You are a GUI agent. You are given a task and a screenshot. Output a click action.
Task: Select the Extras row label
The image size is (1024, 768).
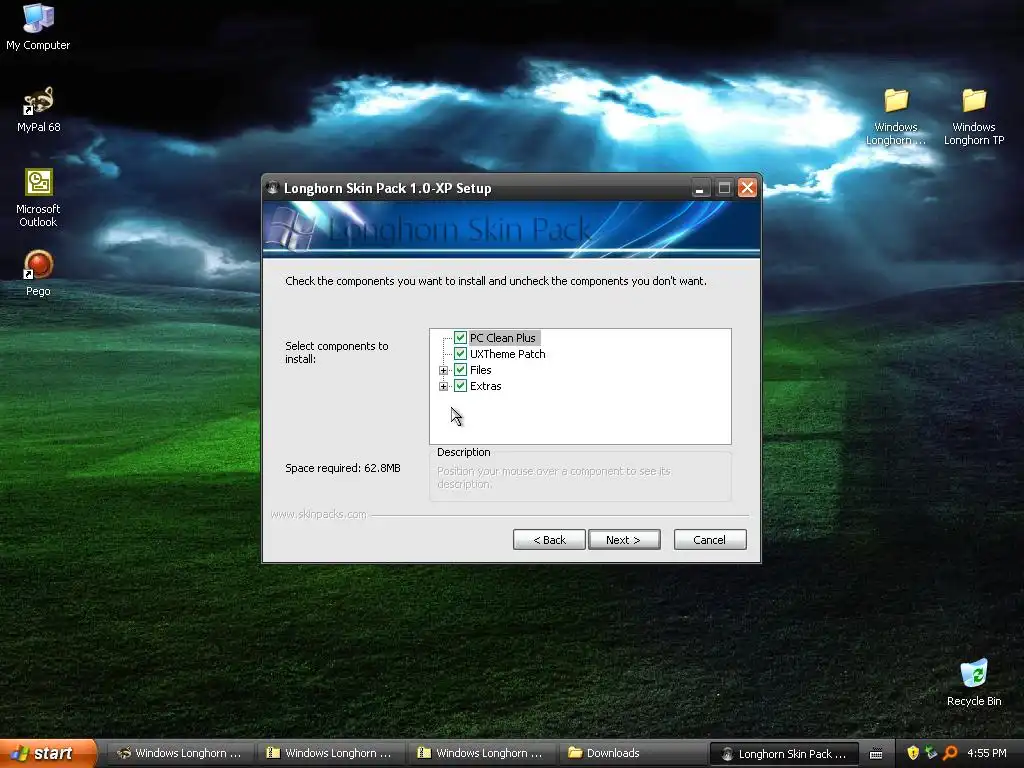[x=486, y=386]
